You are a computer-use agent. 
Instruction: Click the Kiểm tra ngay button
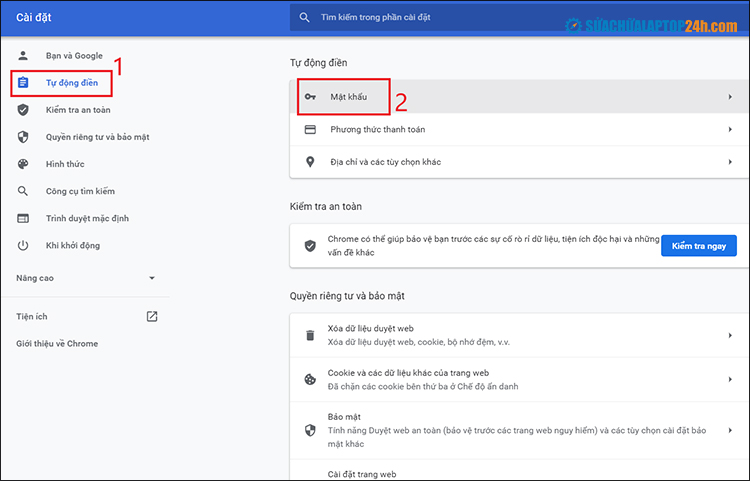(699, 246)
